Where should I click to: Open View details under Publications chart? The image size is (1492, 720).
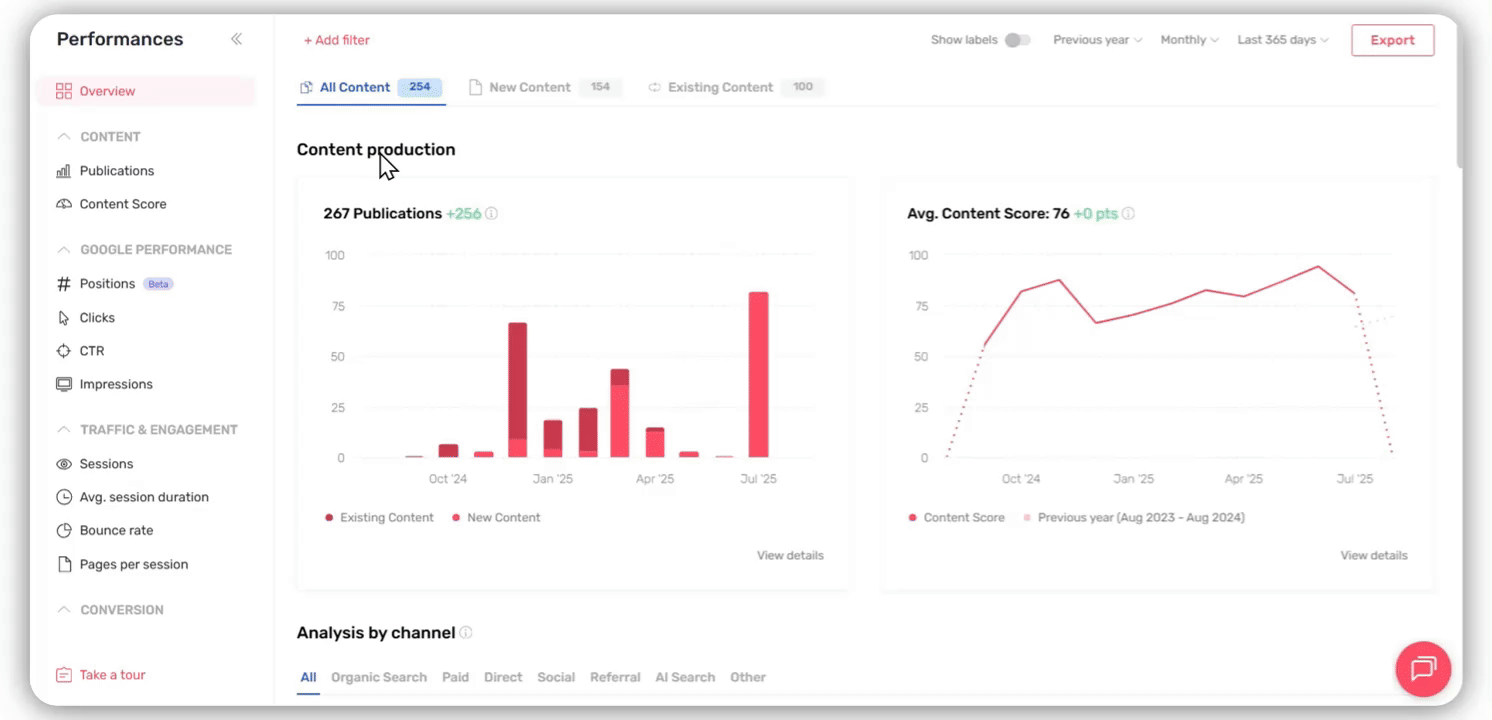[x=789, y=555]
